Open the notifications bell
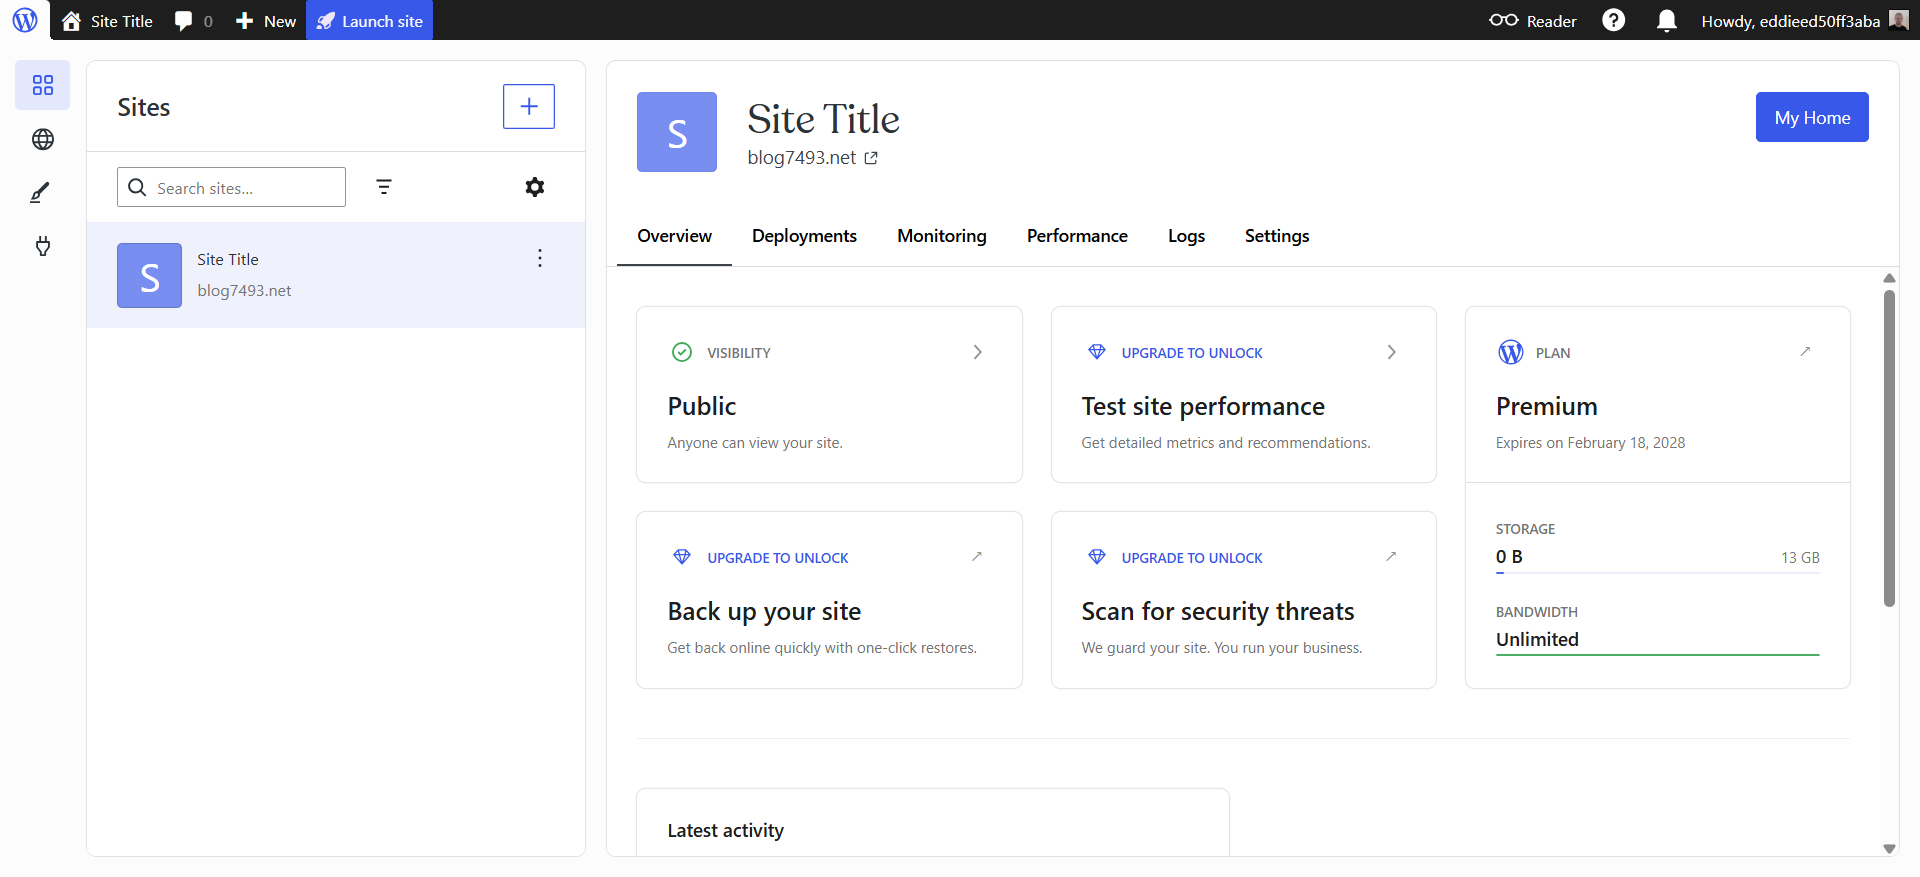This screenshot has height=877, width=1920. (x=1666, y=21)
